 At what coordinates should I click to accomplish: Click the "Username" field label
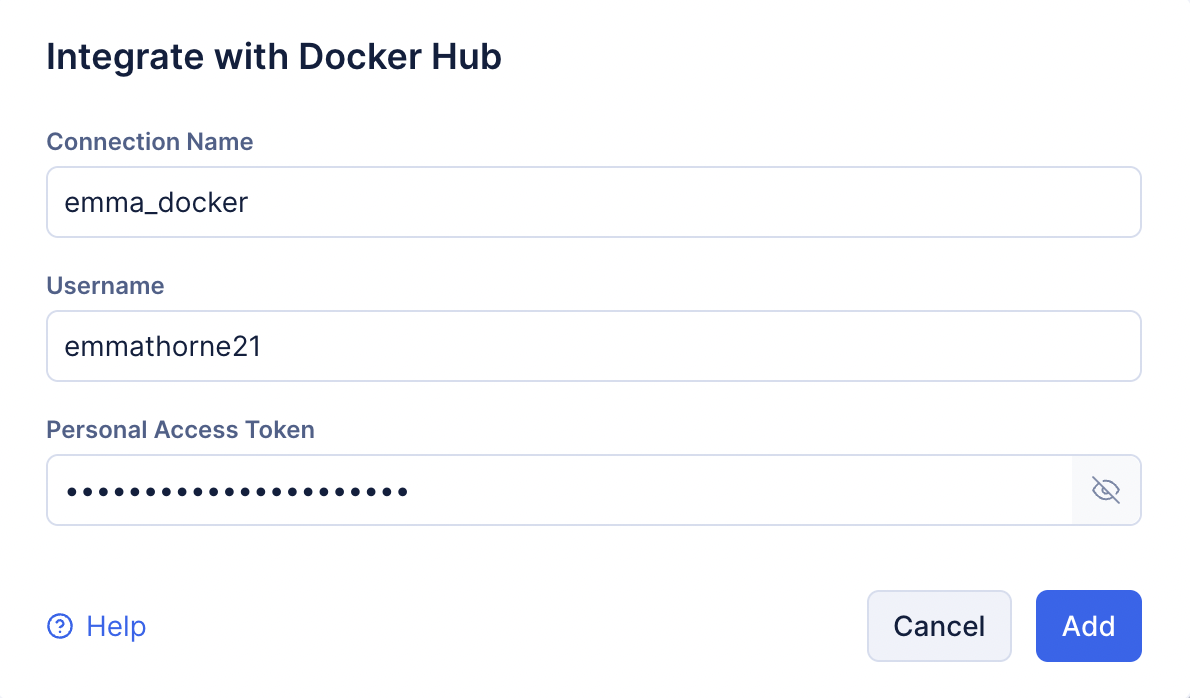pyautogui.click(x=105, y=286)
